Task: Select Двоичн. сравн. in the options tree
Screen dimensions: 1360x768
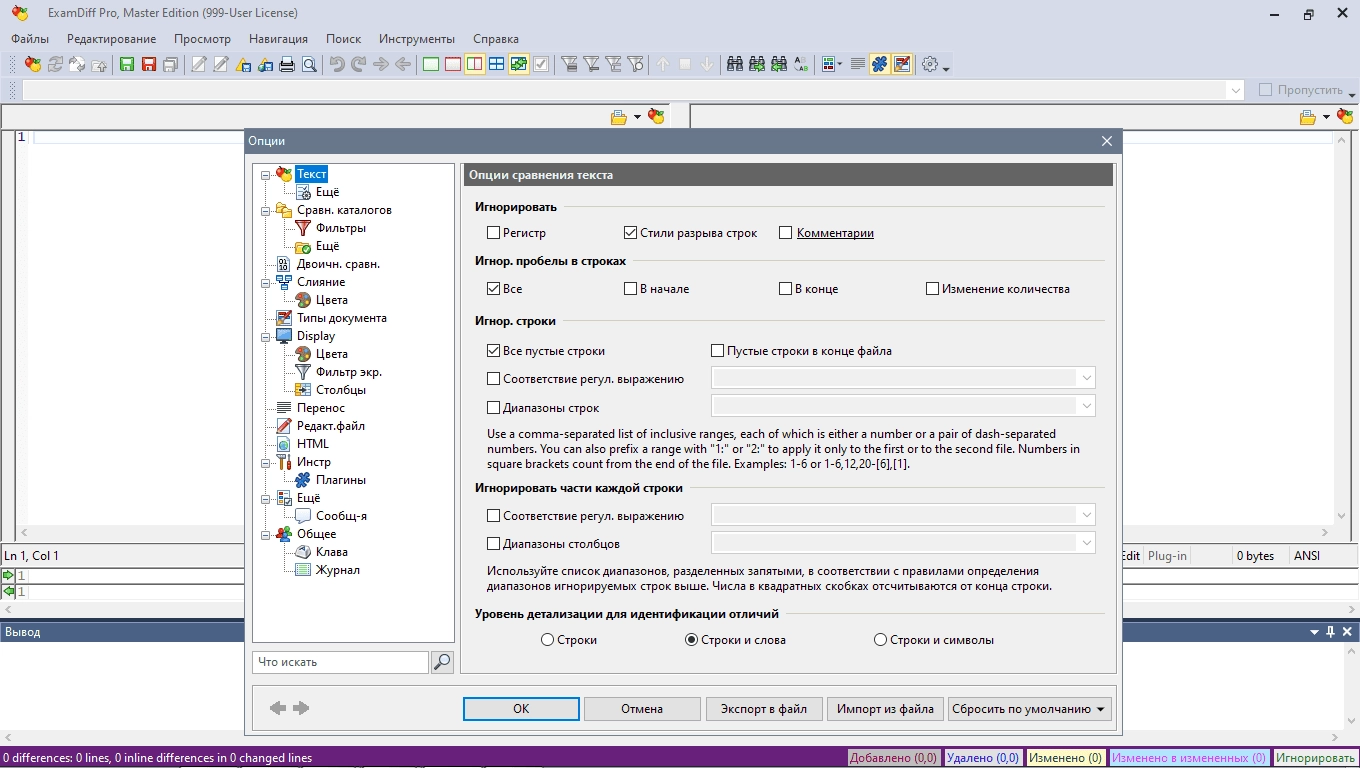Action: click(338, 264)
